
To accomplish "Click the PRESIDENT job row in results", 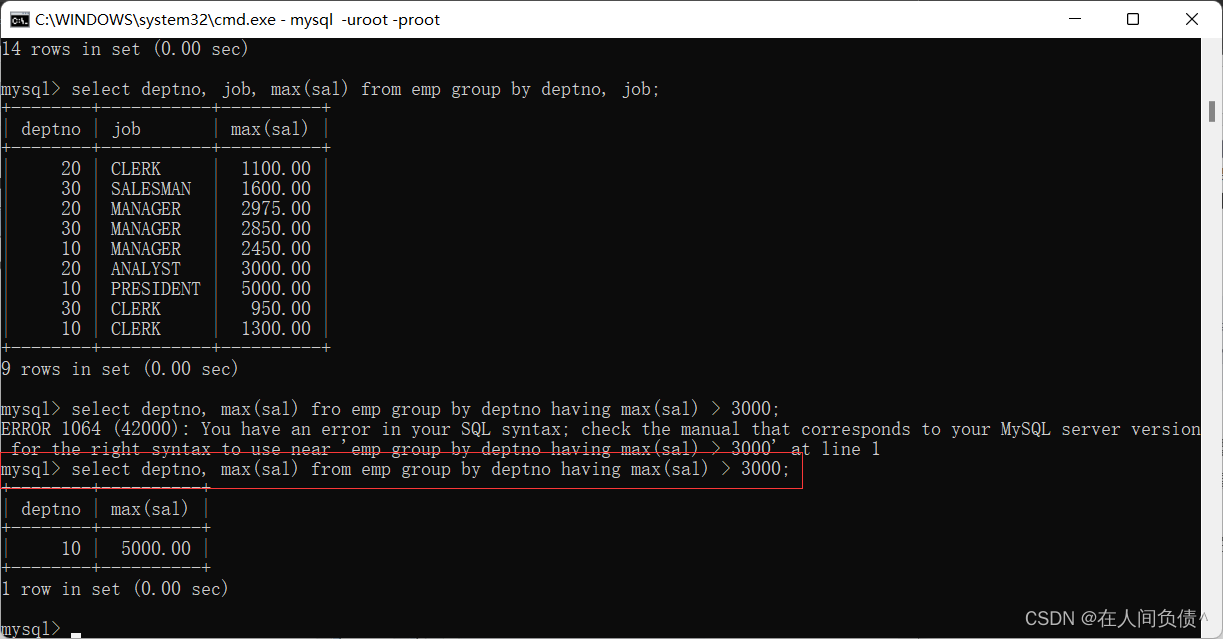I will [x=155, y=289].
